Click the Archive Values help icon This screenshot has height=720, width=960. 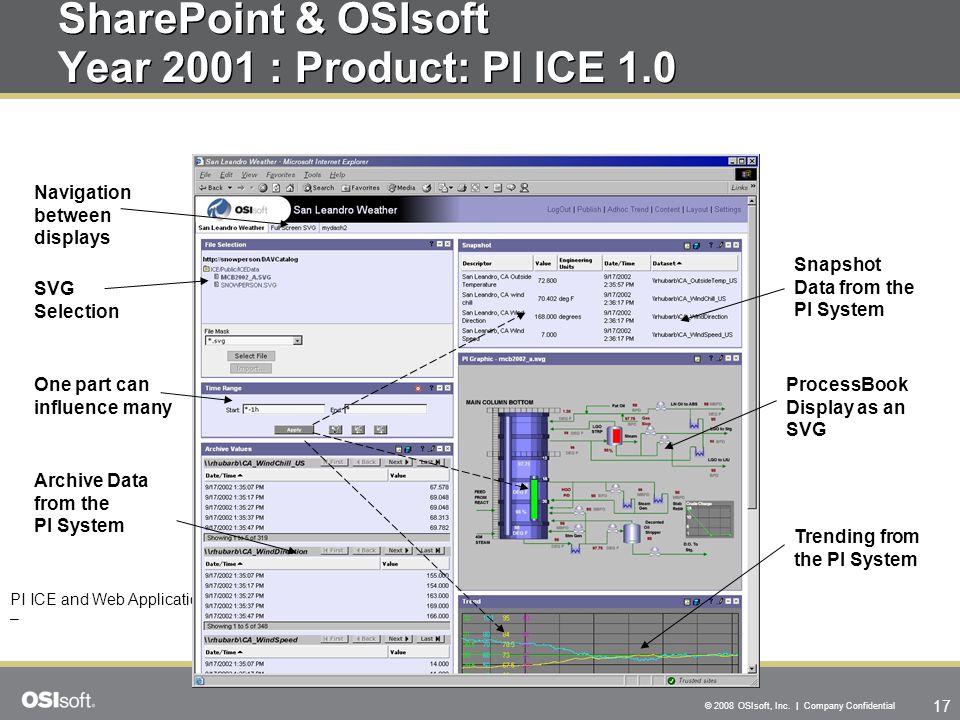422,449
